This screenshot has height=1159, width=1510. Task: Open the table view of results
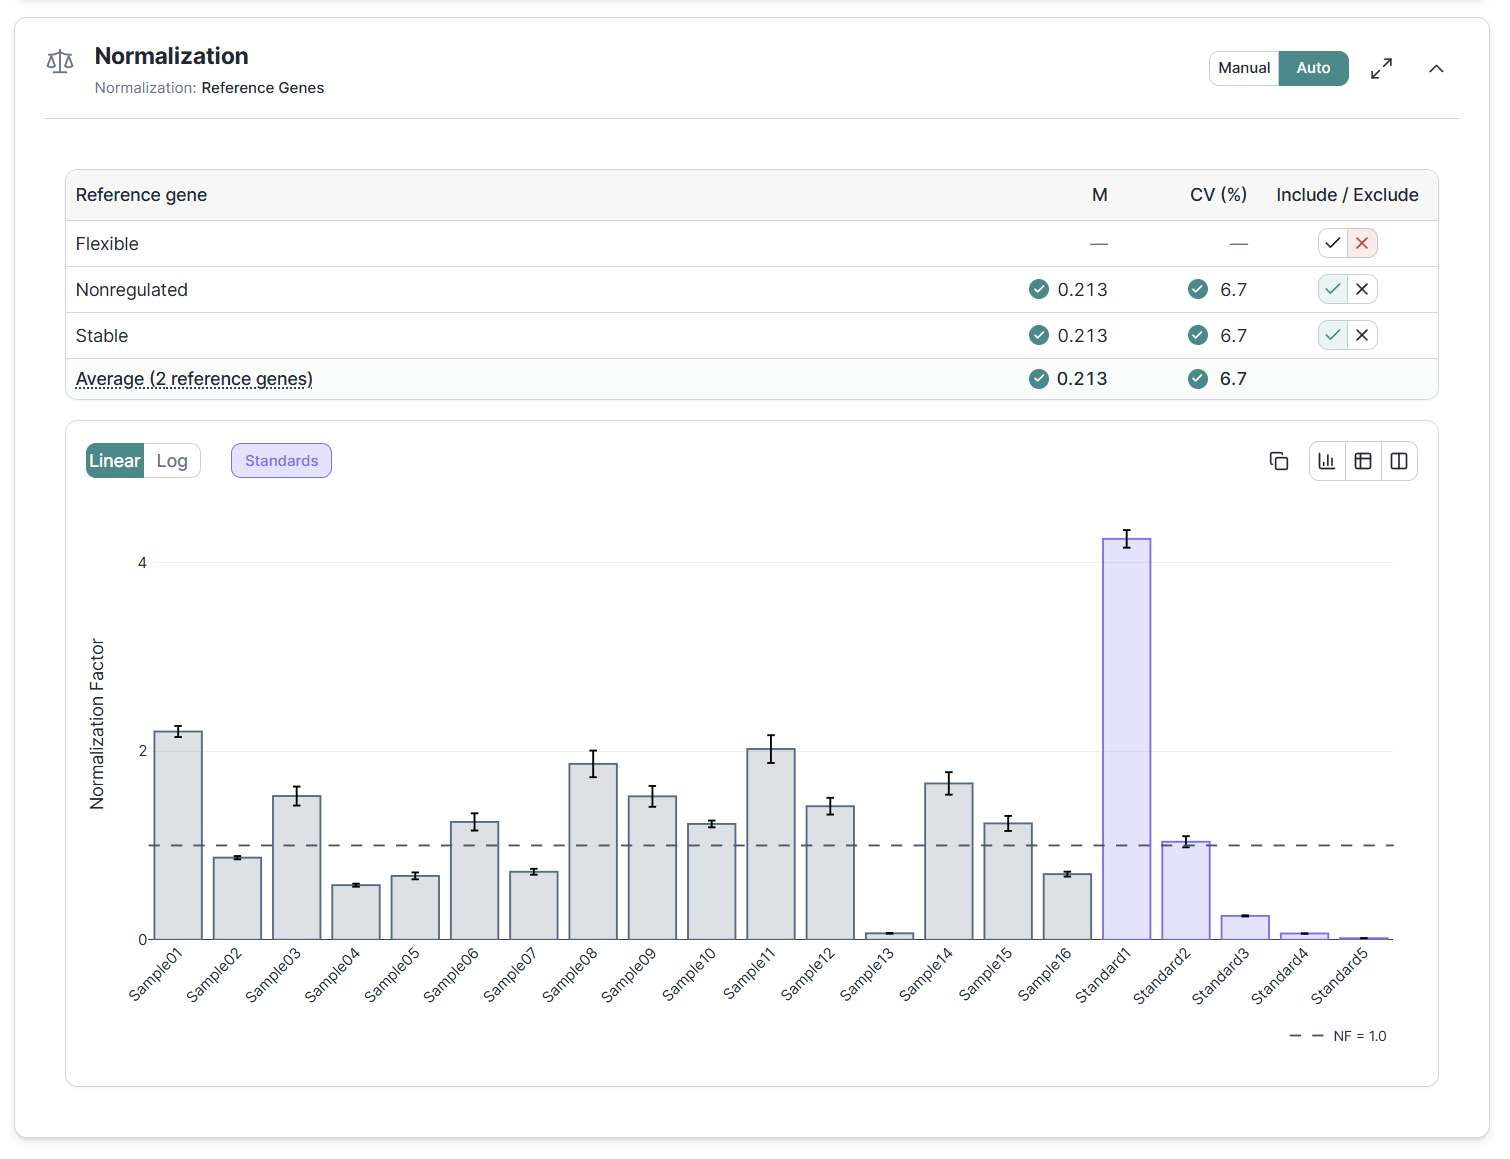click(1363, 460)
